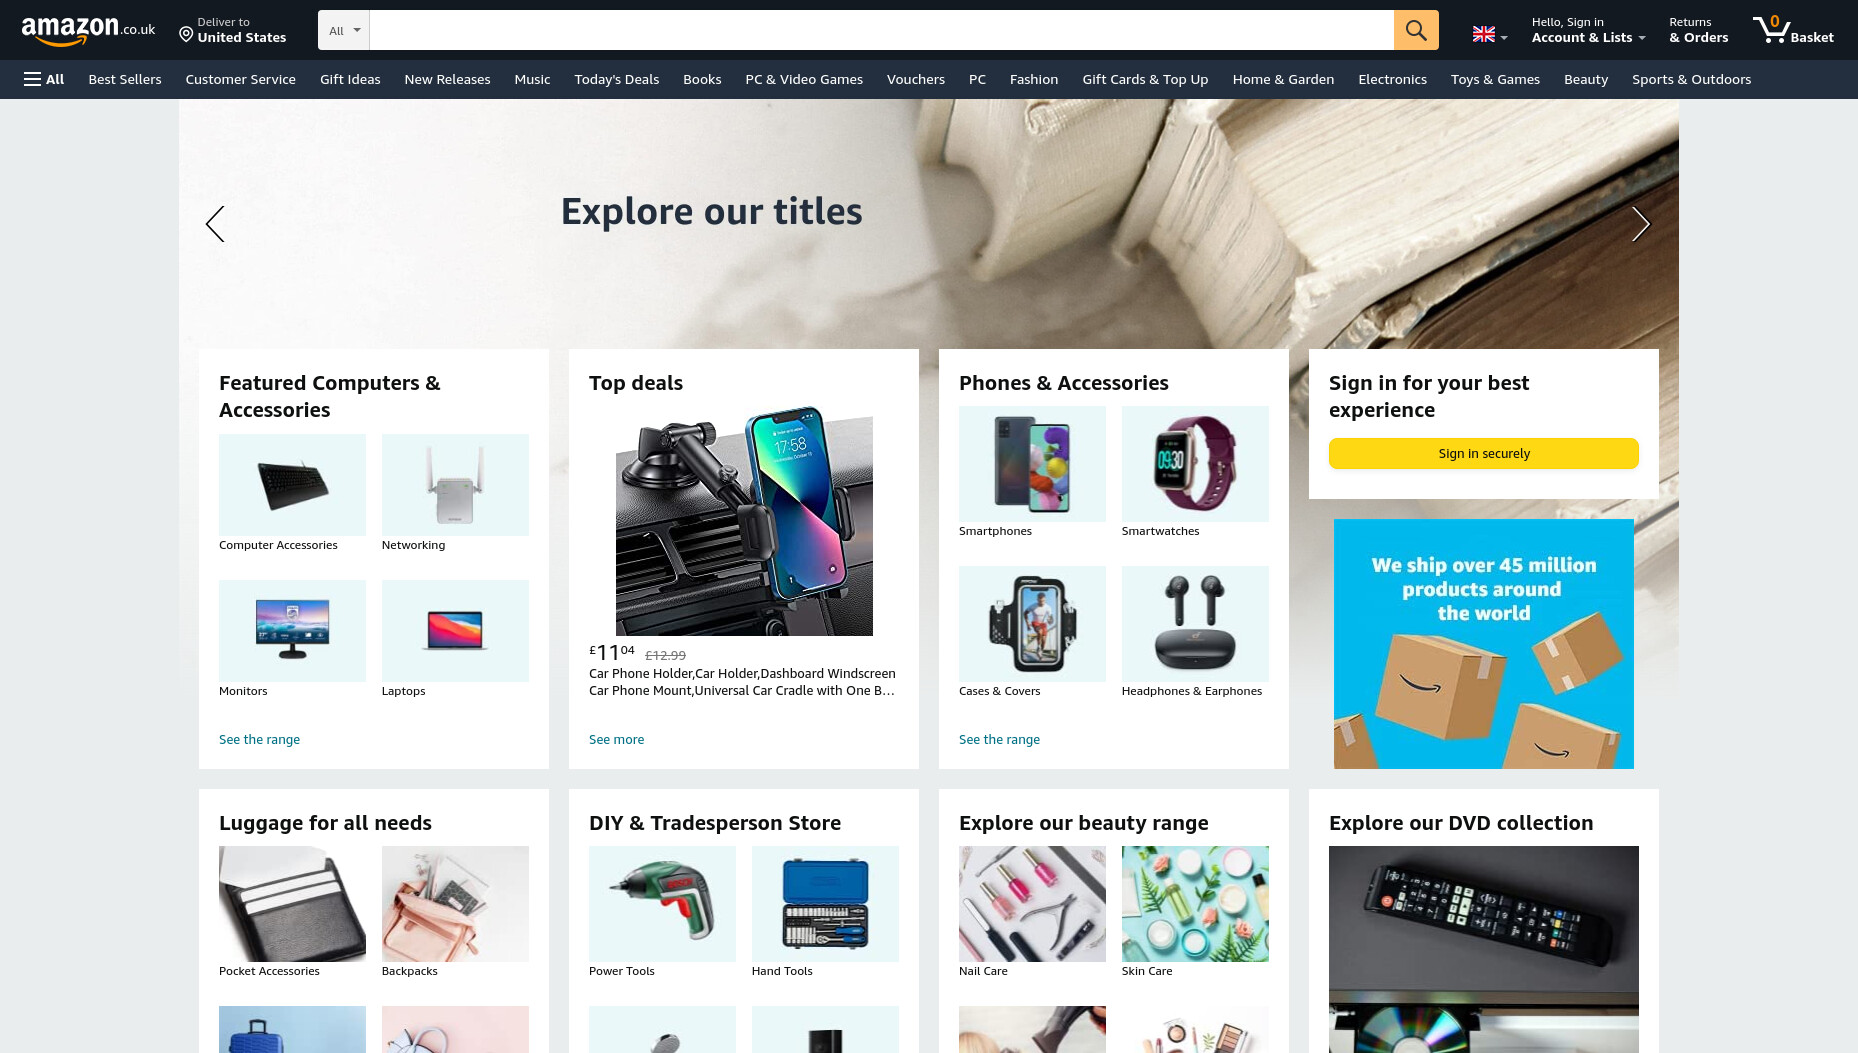Viewport: 1858px width, 1053px height.
Task: Click the UK flag language icon
Action: point(1484,35)
